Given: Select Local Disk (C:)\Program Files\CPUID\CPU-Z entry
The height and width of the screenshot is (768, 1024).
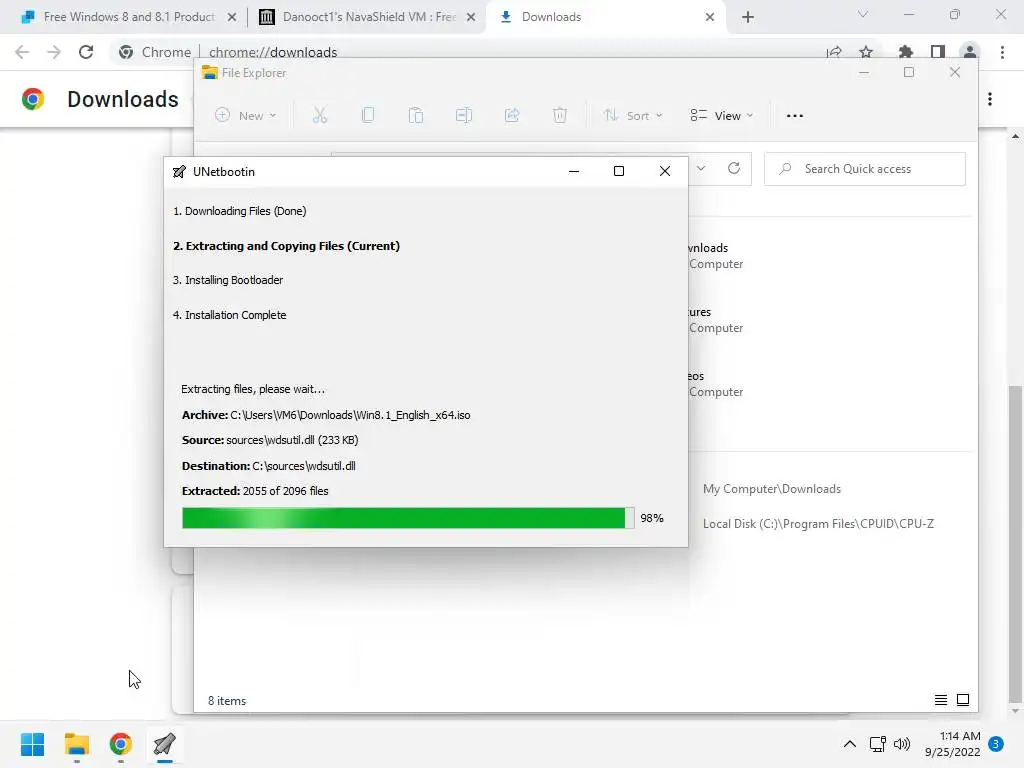Looking at the screenshot, I should pyautogui.click(x=818, y=524).
